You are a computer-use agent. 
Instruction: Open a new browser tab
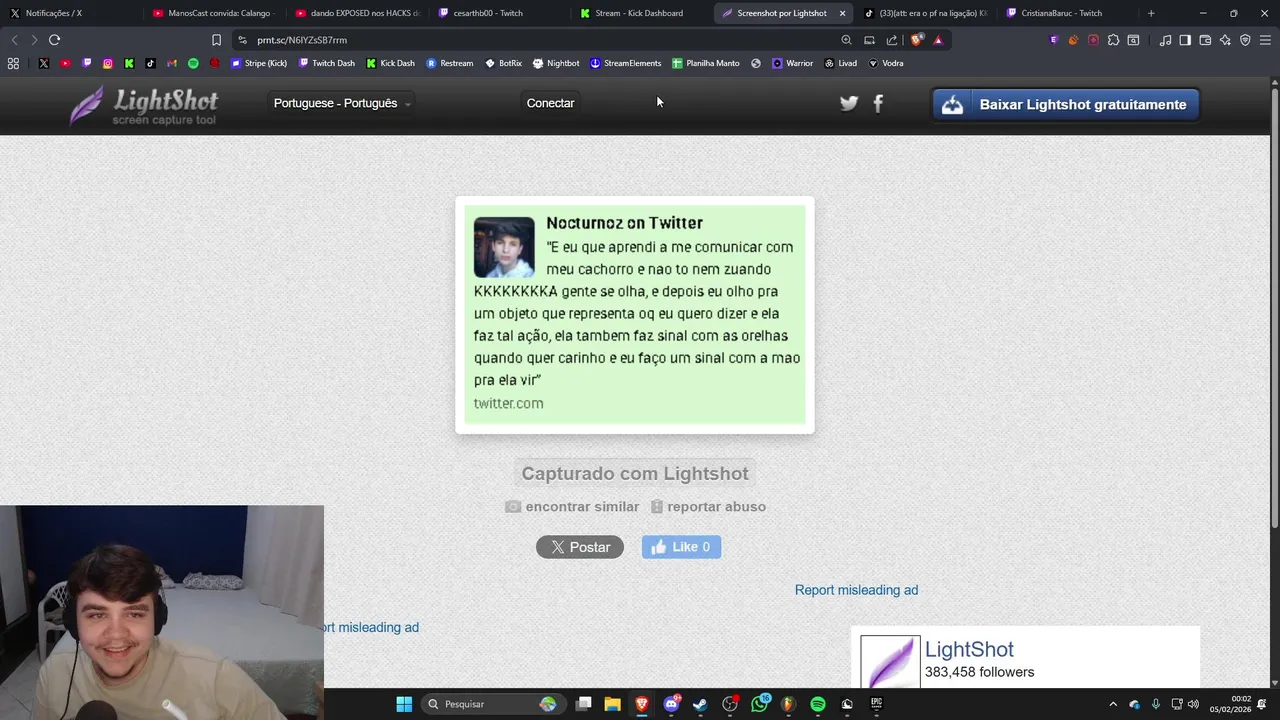pos(1151,13)
